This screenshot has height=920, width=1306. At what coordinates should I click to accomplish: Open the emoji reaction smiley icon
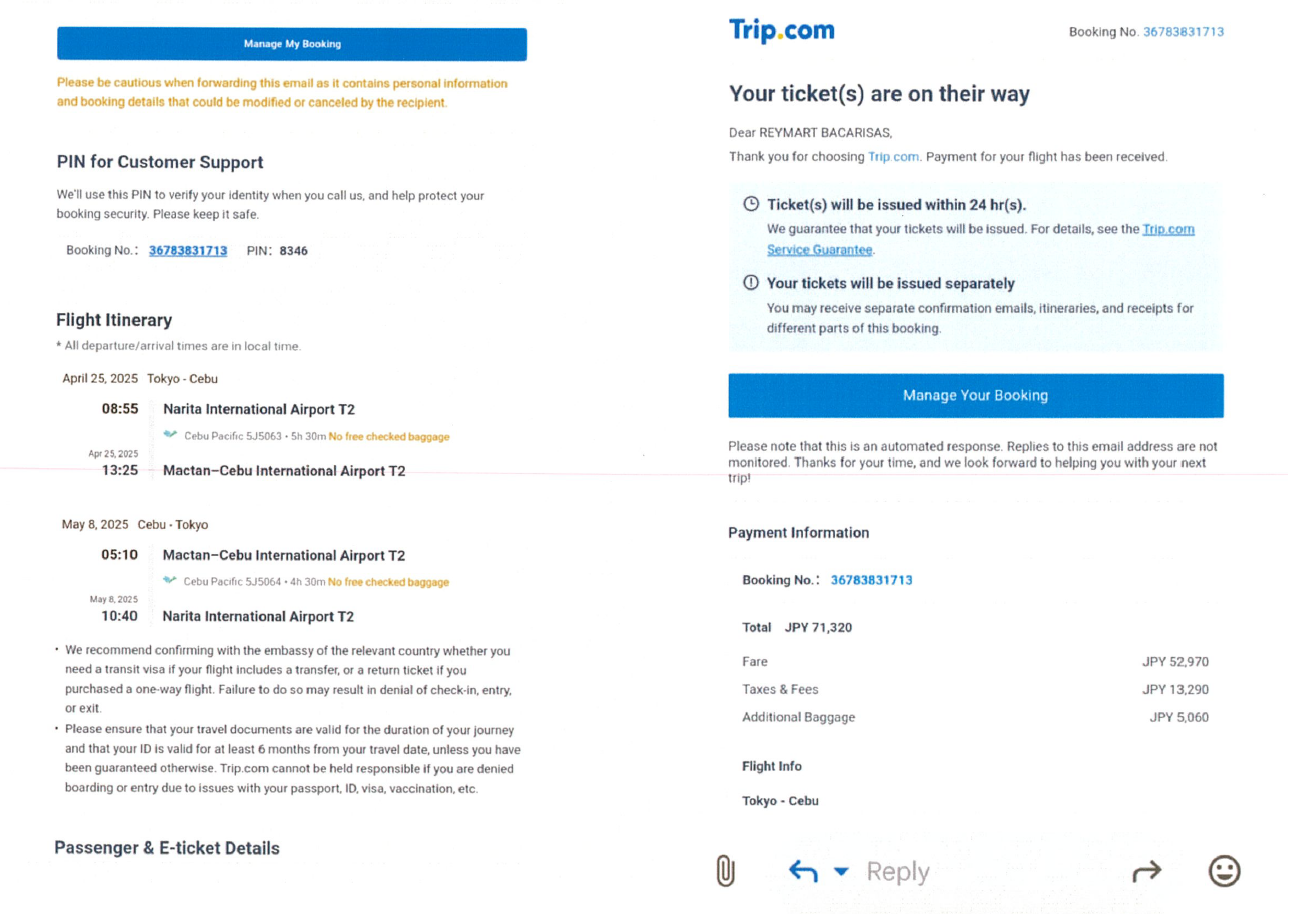point(1225,871)
